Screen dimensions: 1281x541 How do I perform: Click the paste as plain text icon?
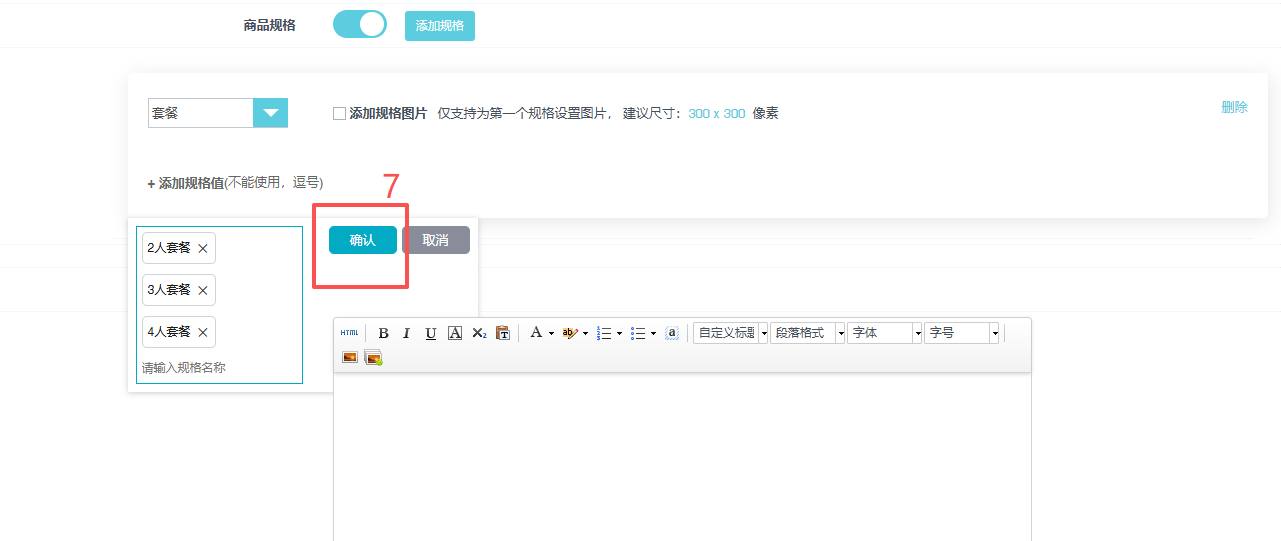[x=503, y=333]
